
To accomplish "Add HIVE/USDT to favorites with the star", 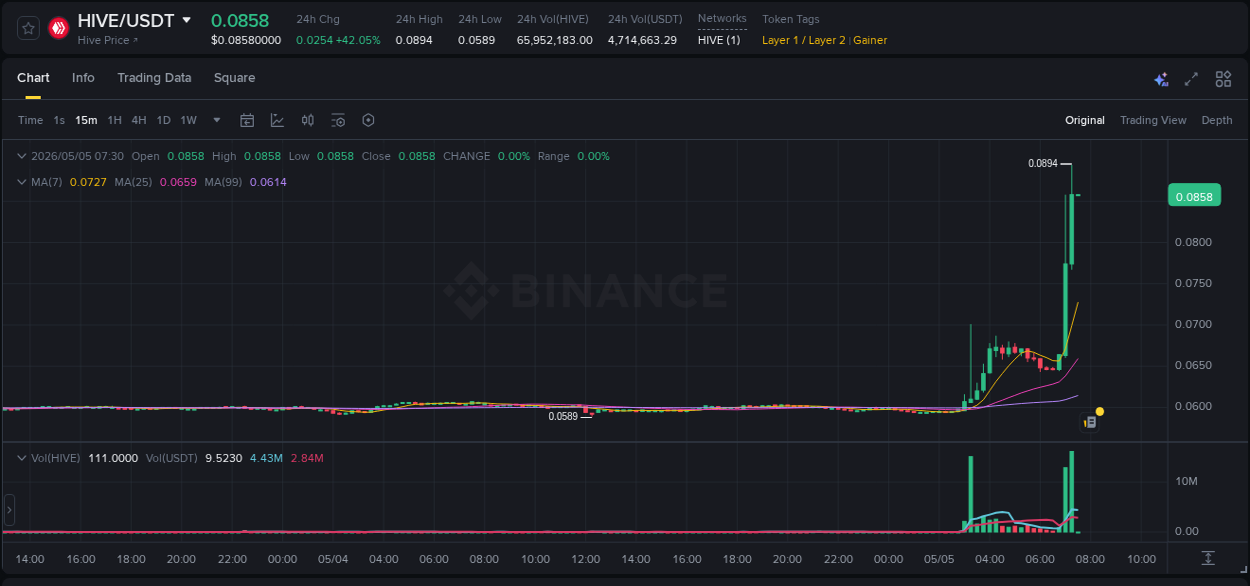I will pos(28,28).
